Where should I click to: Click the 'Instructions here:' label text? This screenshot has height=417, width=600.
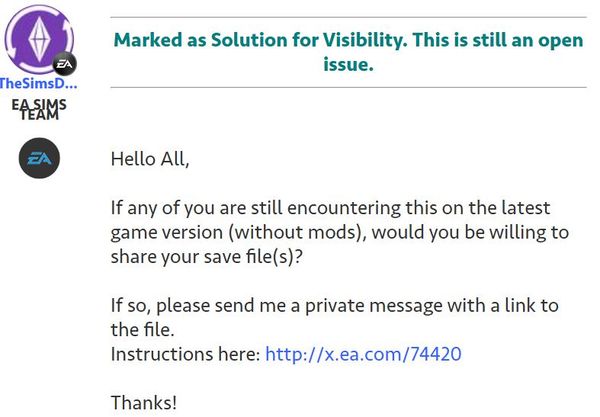(x=186, y=354)
